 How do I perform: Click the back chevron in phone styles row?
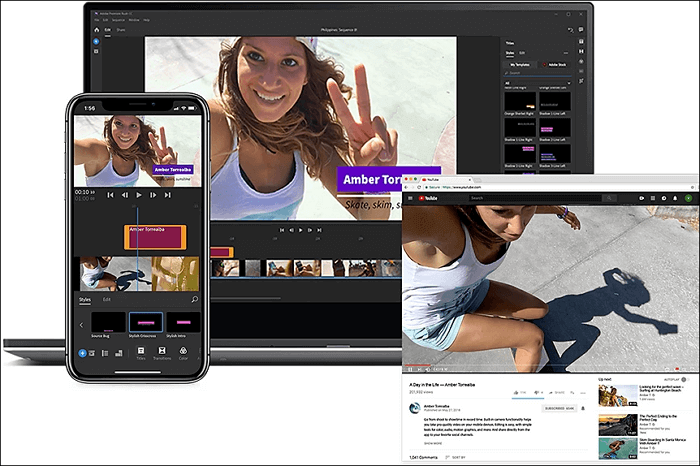point(82,325)
